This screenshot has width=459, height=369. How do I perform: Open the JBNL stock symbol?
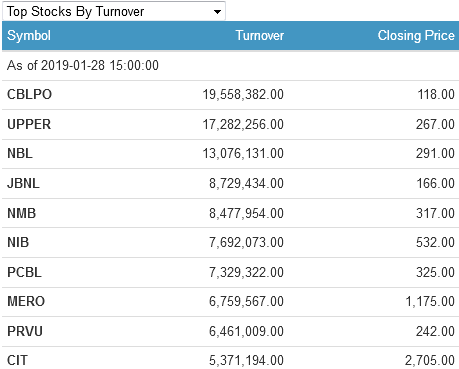point(23,183)
